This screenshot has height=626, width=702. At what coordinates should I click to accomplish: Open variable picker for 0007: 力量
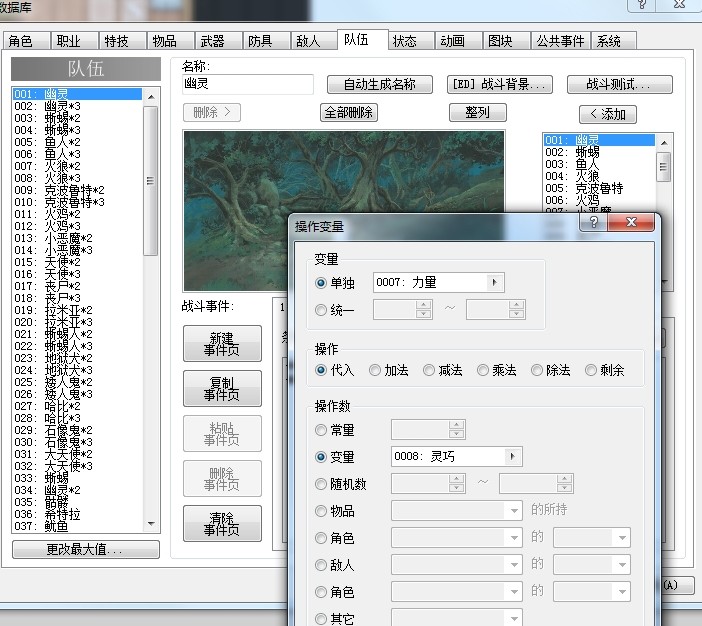[x=495, y=283]
